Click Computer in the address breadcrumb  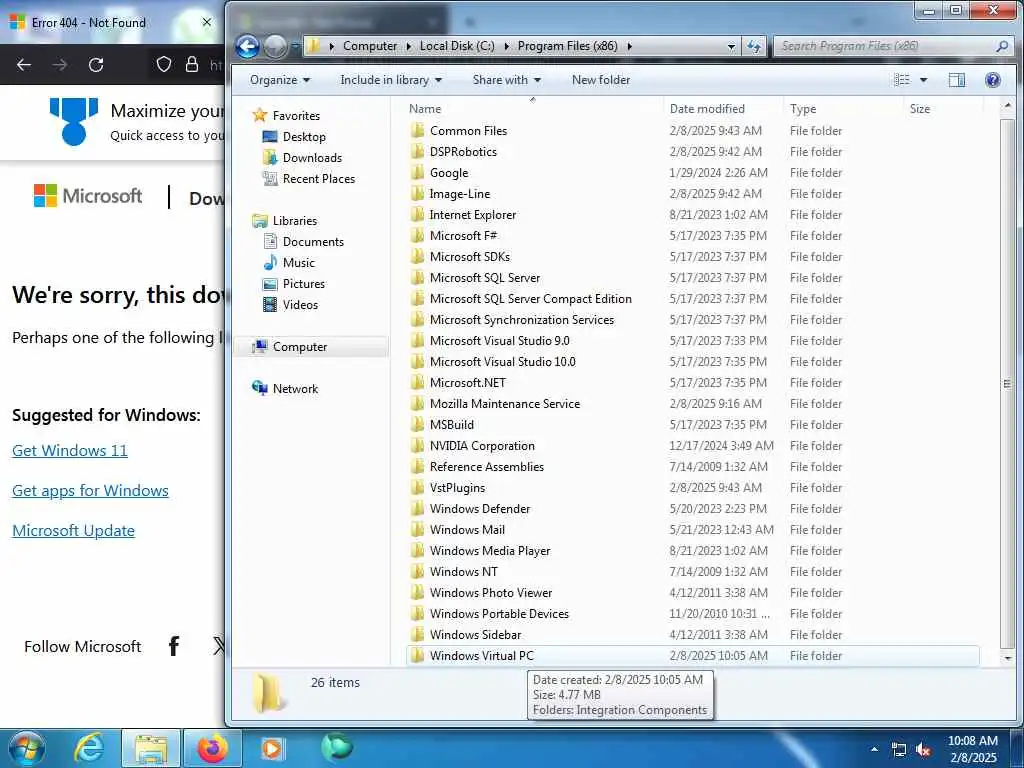pos(370,46)
